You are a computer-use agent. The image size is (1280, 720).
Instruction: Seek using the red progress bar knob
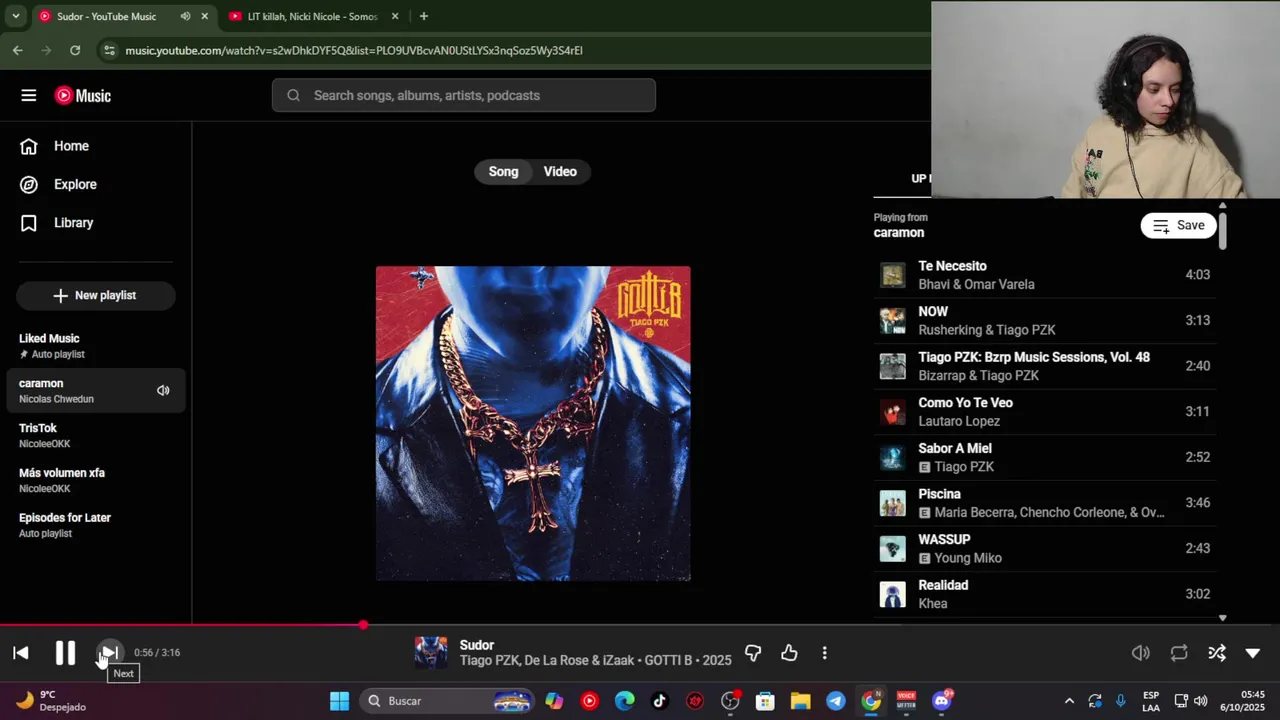click(x=363, y=625)
